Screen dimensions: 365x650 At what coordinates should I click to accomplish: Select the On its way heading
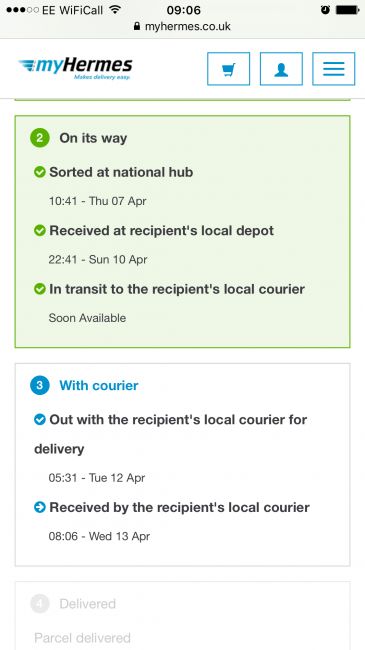click(93, 138)
